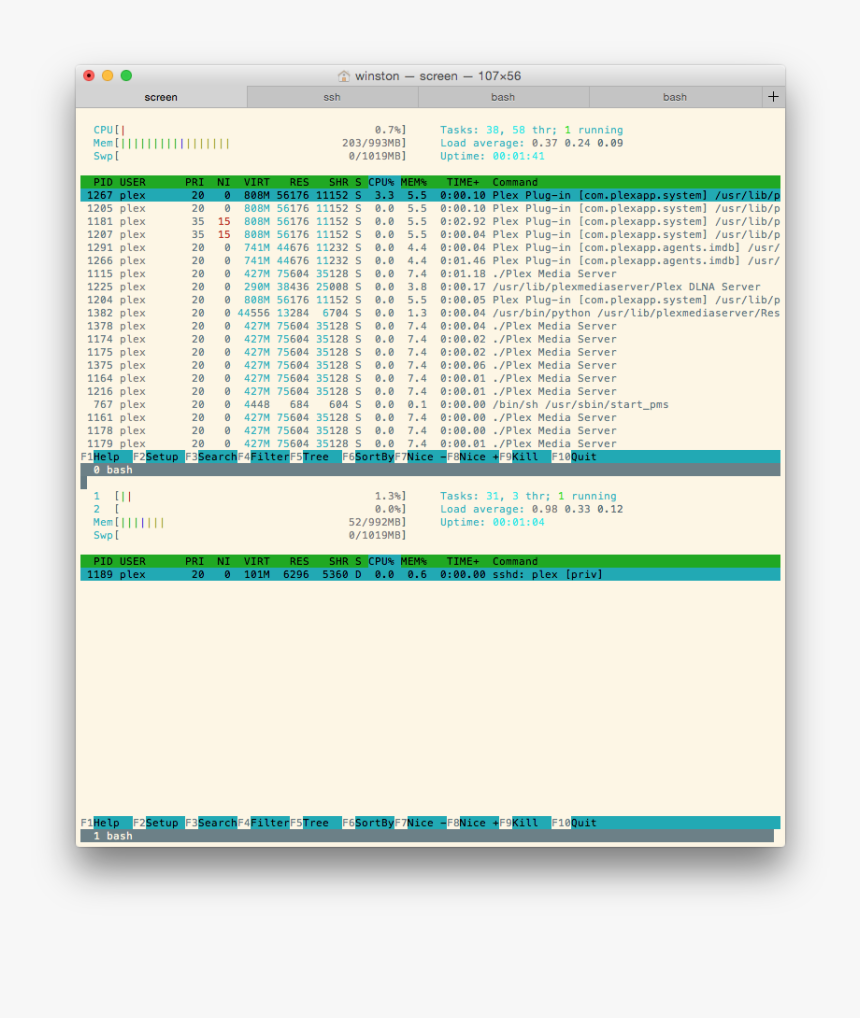Click F8 Nice + in upper htop
Screen dimensions: 860x1018
click(473, 456)
